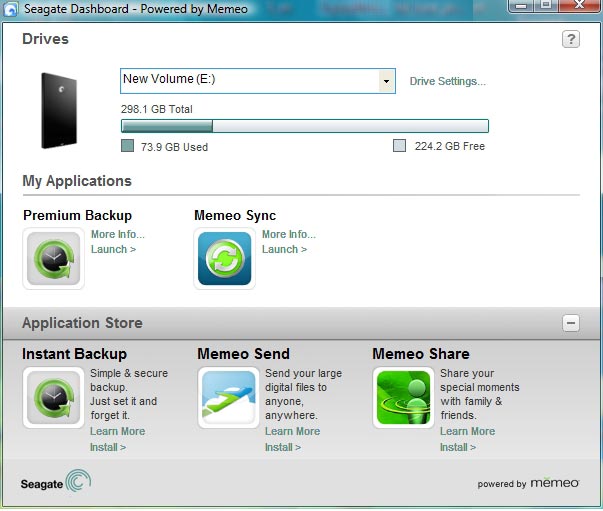
Task: Launch Premium Backup
Action: click(113, 249)
